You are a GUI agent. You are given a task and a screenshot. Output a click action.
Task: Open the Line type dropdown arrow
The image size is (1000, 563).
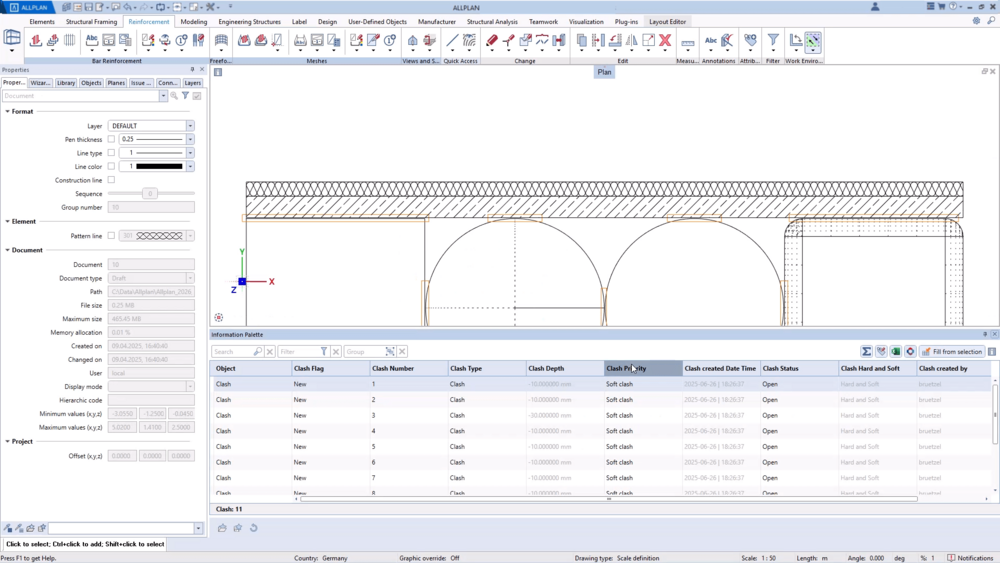[x=190, y=154]
